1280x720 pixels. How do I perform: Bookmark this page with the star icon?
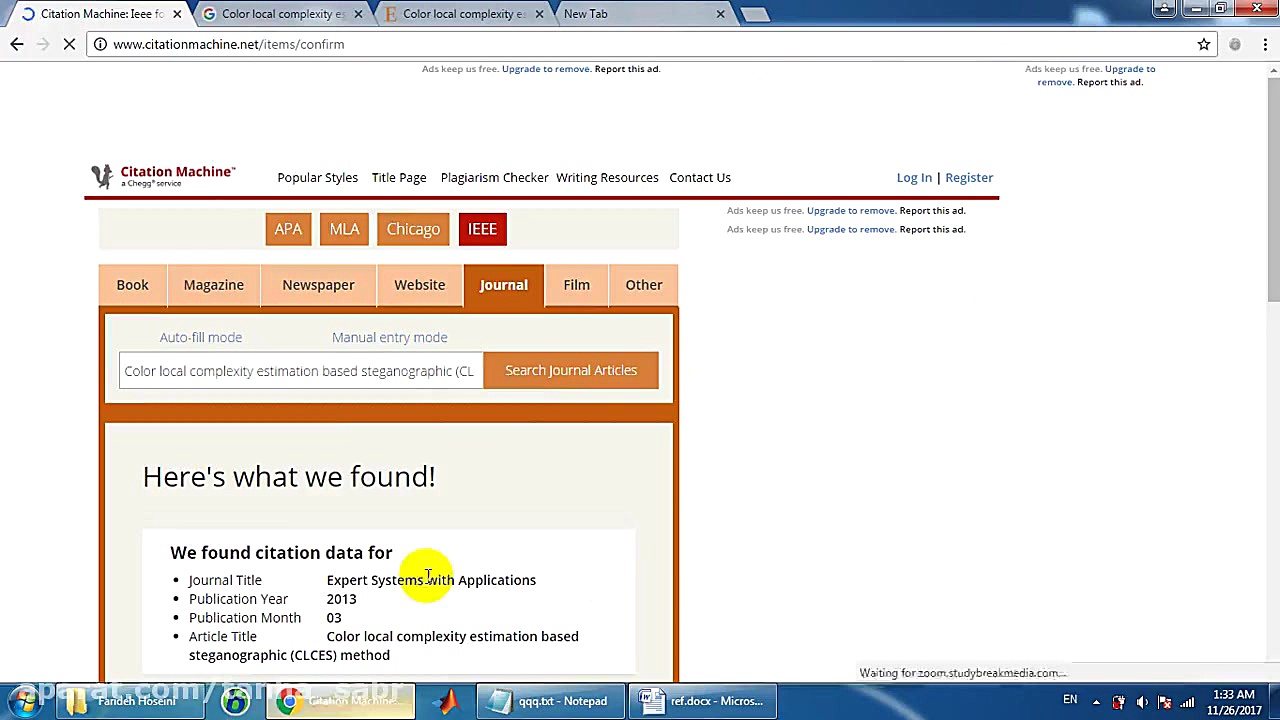1204,44
